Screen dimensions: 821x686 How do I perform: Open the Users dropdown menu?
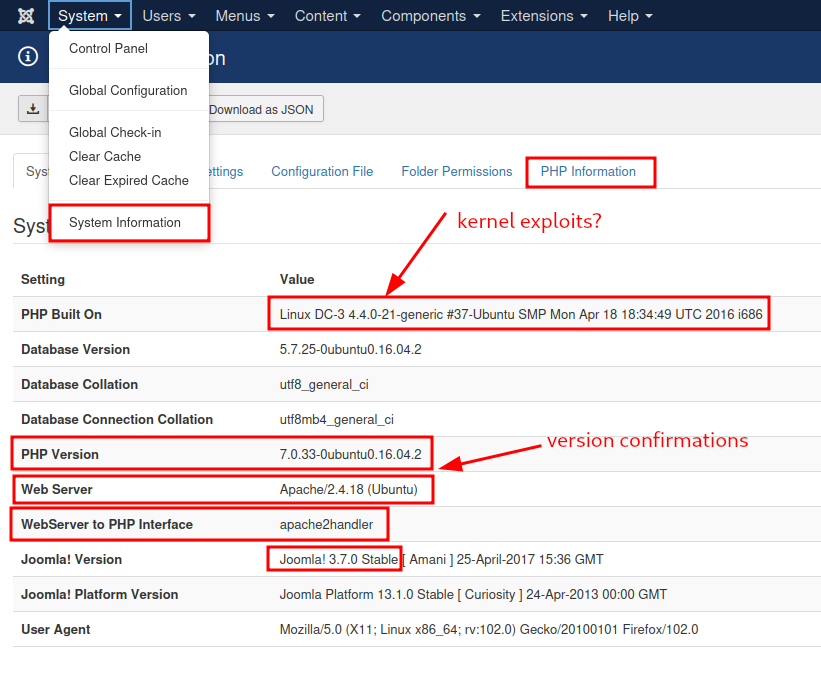(167, 15)
